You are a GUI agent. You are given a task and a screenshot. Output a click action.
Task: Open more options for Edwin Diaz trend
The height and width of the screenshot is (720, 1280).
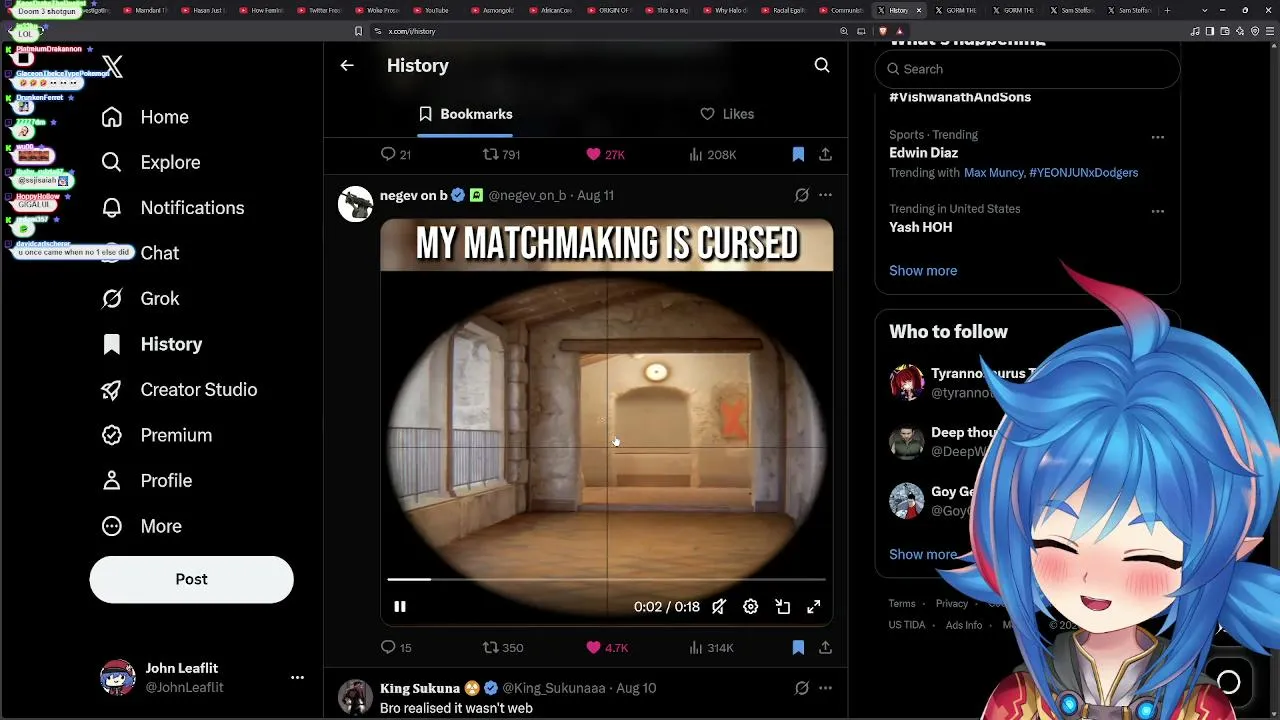coord(1157,137)
